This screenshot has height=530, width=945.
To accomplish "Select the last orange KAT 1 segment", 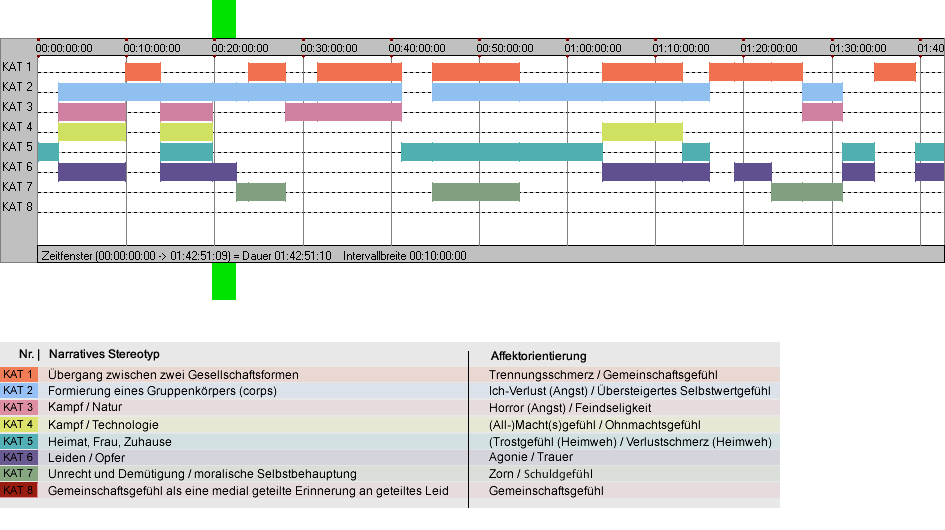I will (x=894, y=72).
